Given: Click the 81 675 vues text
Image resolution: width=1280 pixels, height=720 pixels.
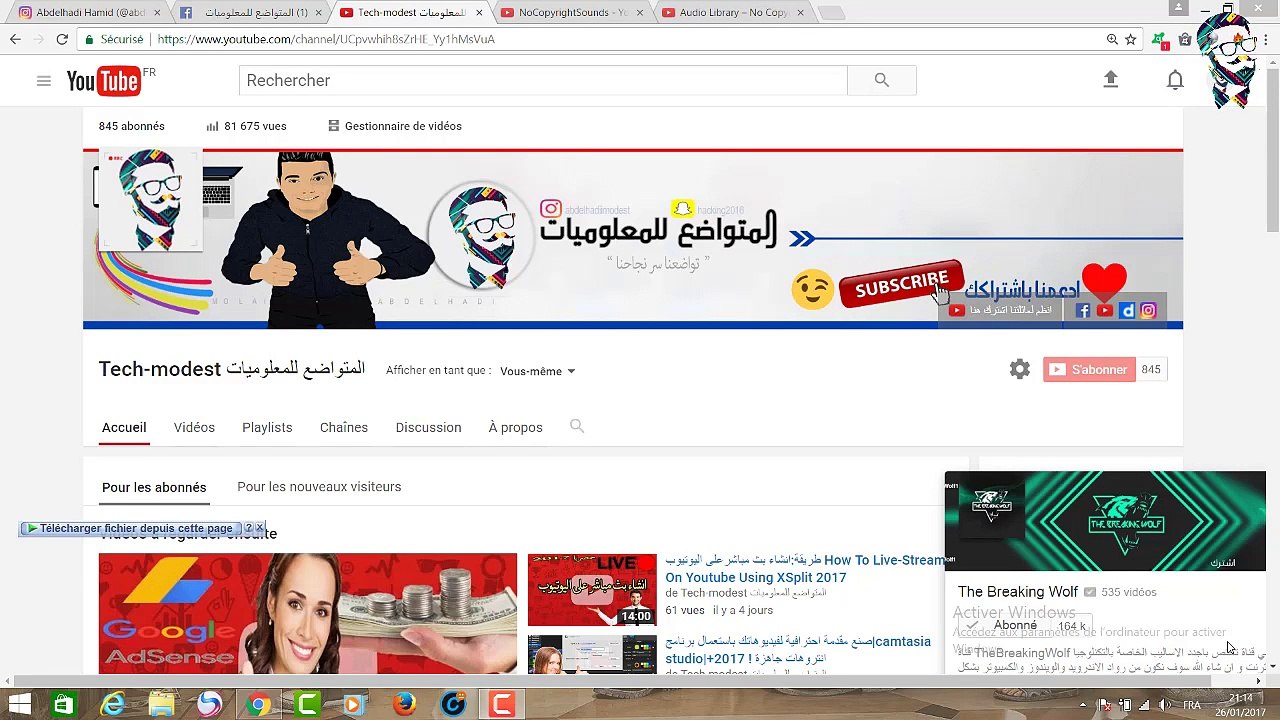Looking at the screenshot, I should click(x=255, y=126).
